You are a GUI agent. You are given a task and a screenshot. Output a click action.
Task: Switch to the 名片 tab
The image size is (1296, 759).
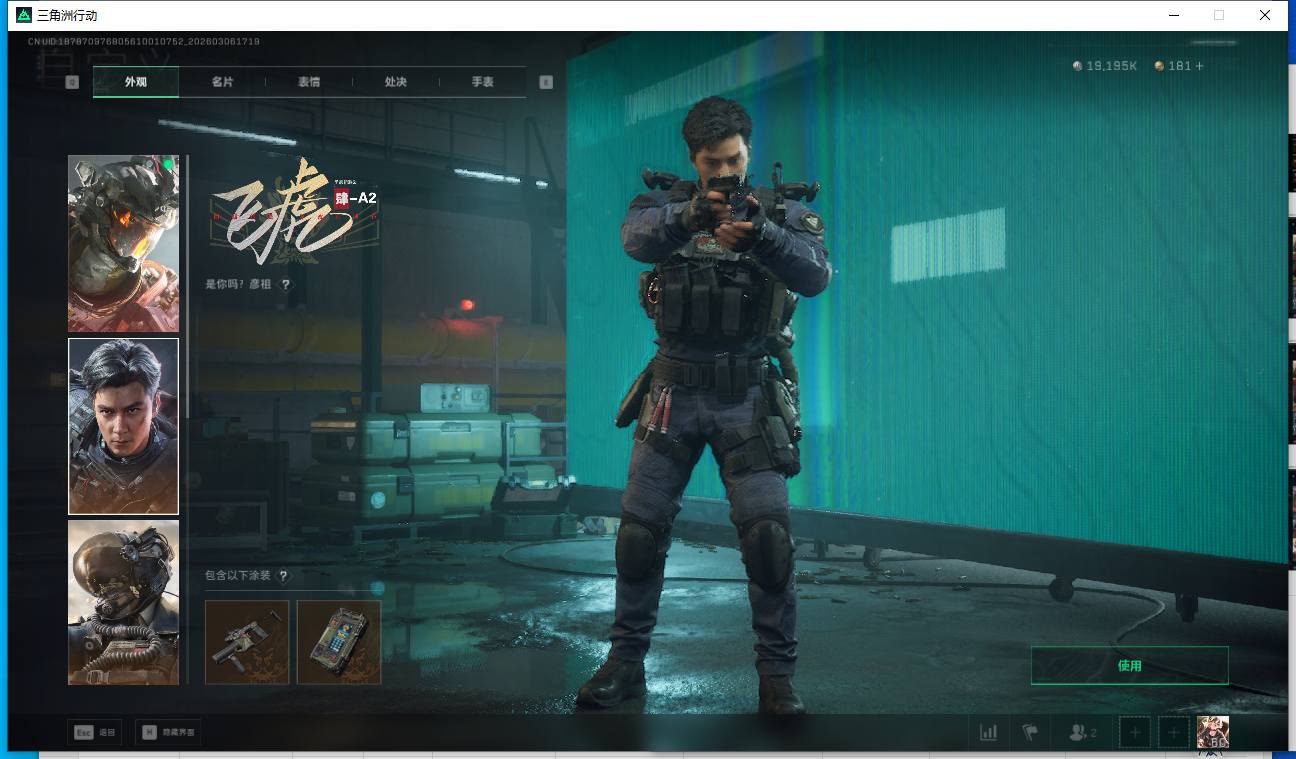tap(222, 82)
